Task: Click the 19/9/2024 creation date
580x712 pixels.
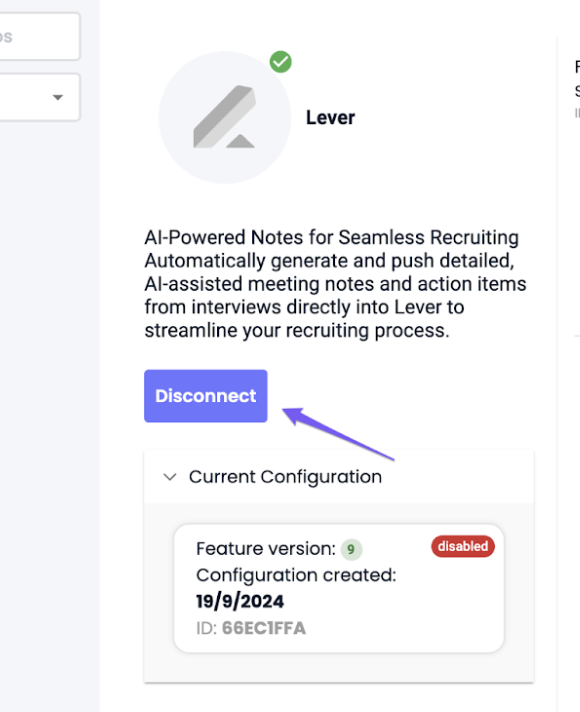Action: pos(240,602)
